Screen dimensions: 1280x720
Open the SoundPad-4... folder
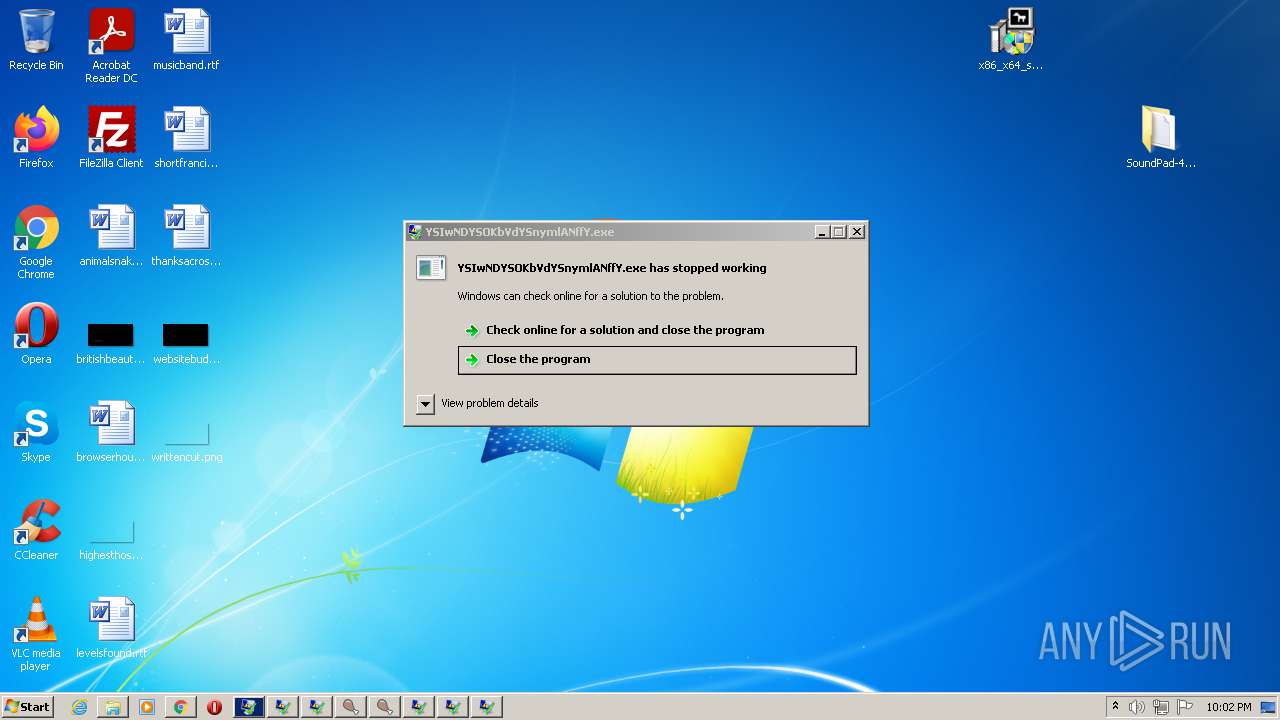coord(1160,138)
